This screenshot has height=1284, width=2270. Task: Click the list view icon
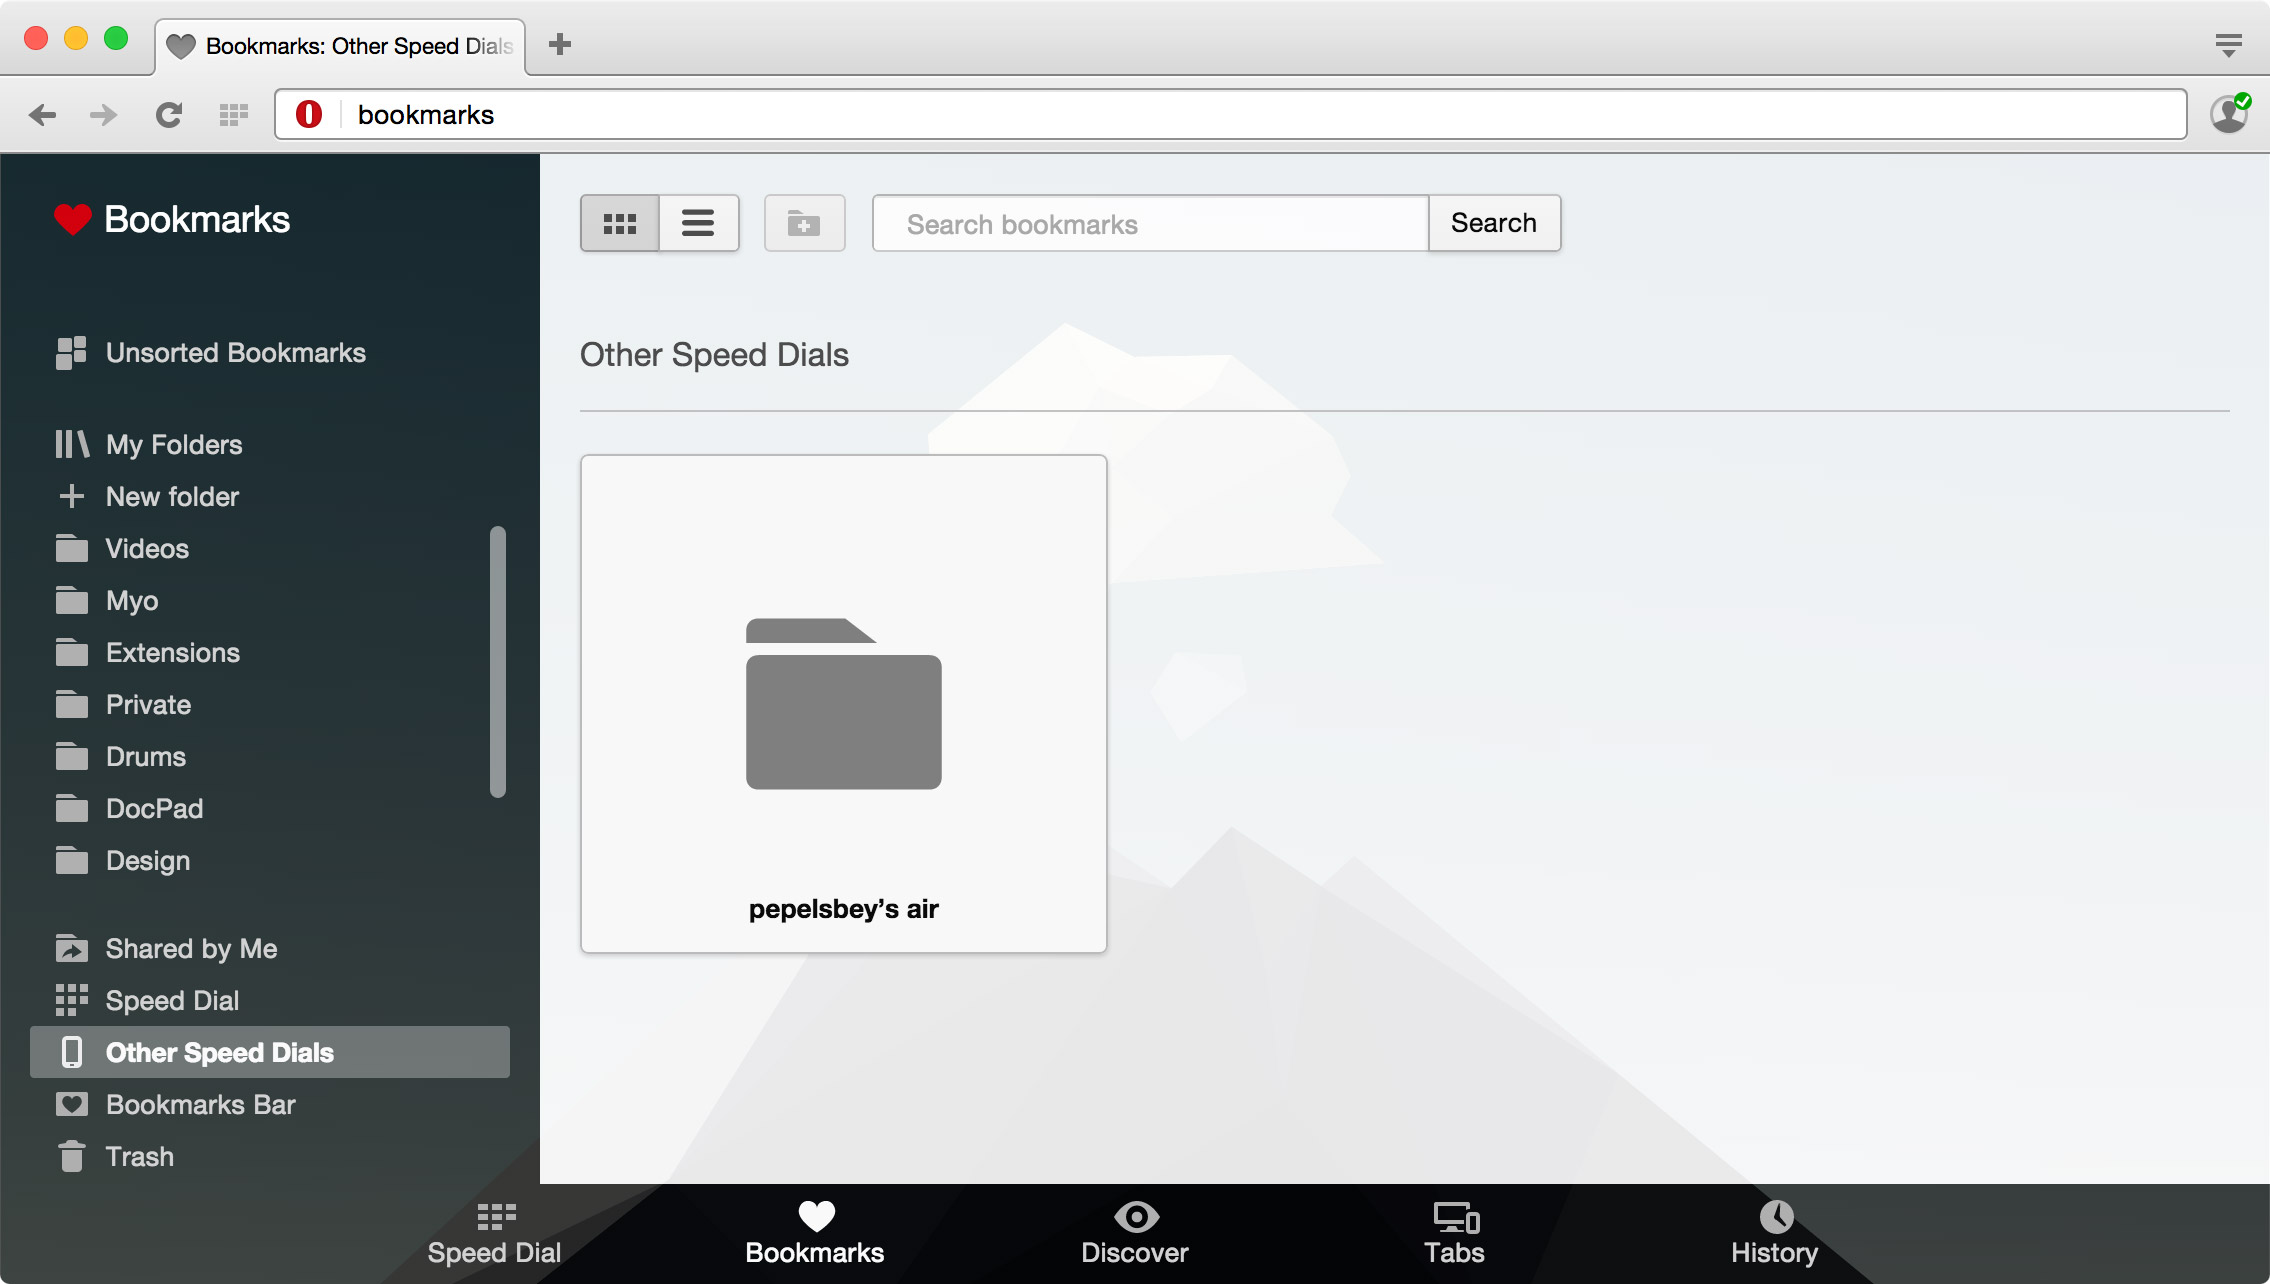tap(695, 223)
